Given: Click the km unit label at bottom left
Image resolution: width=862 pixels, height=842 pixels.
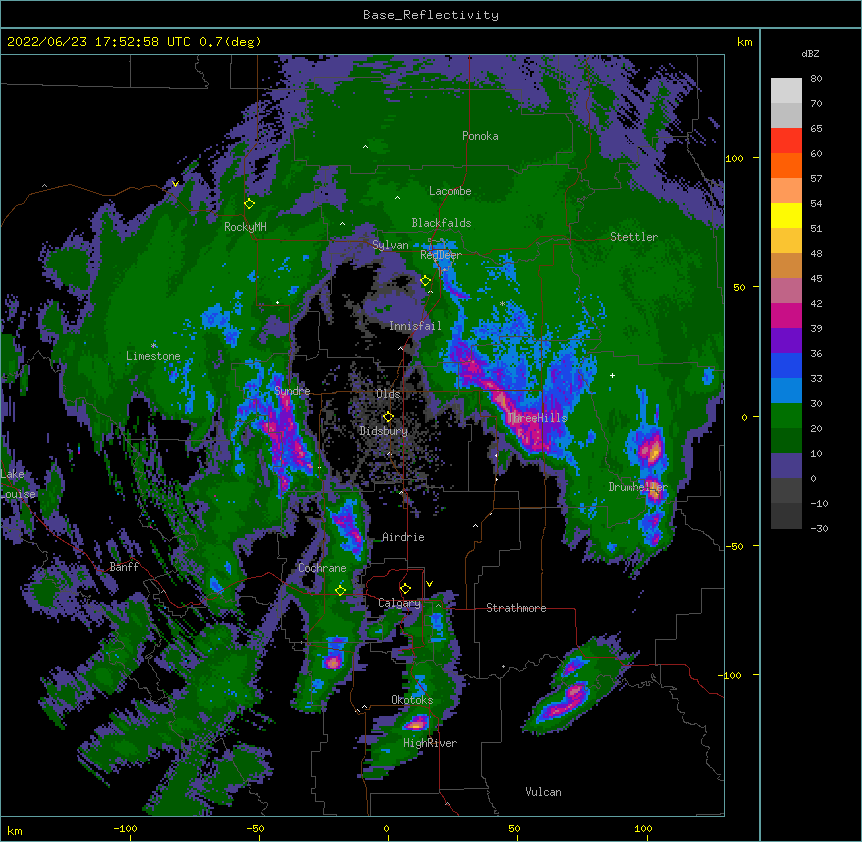Looking at the screenshot, I should pos(15,831).
